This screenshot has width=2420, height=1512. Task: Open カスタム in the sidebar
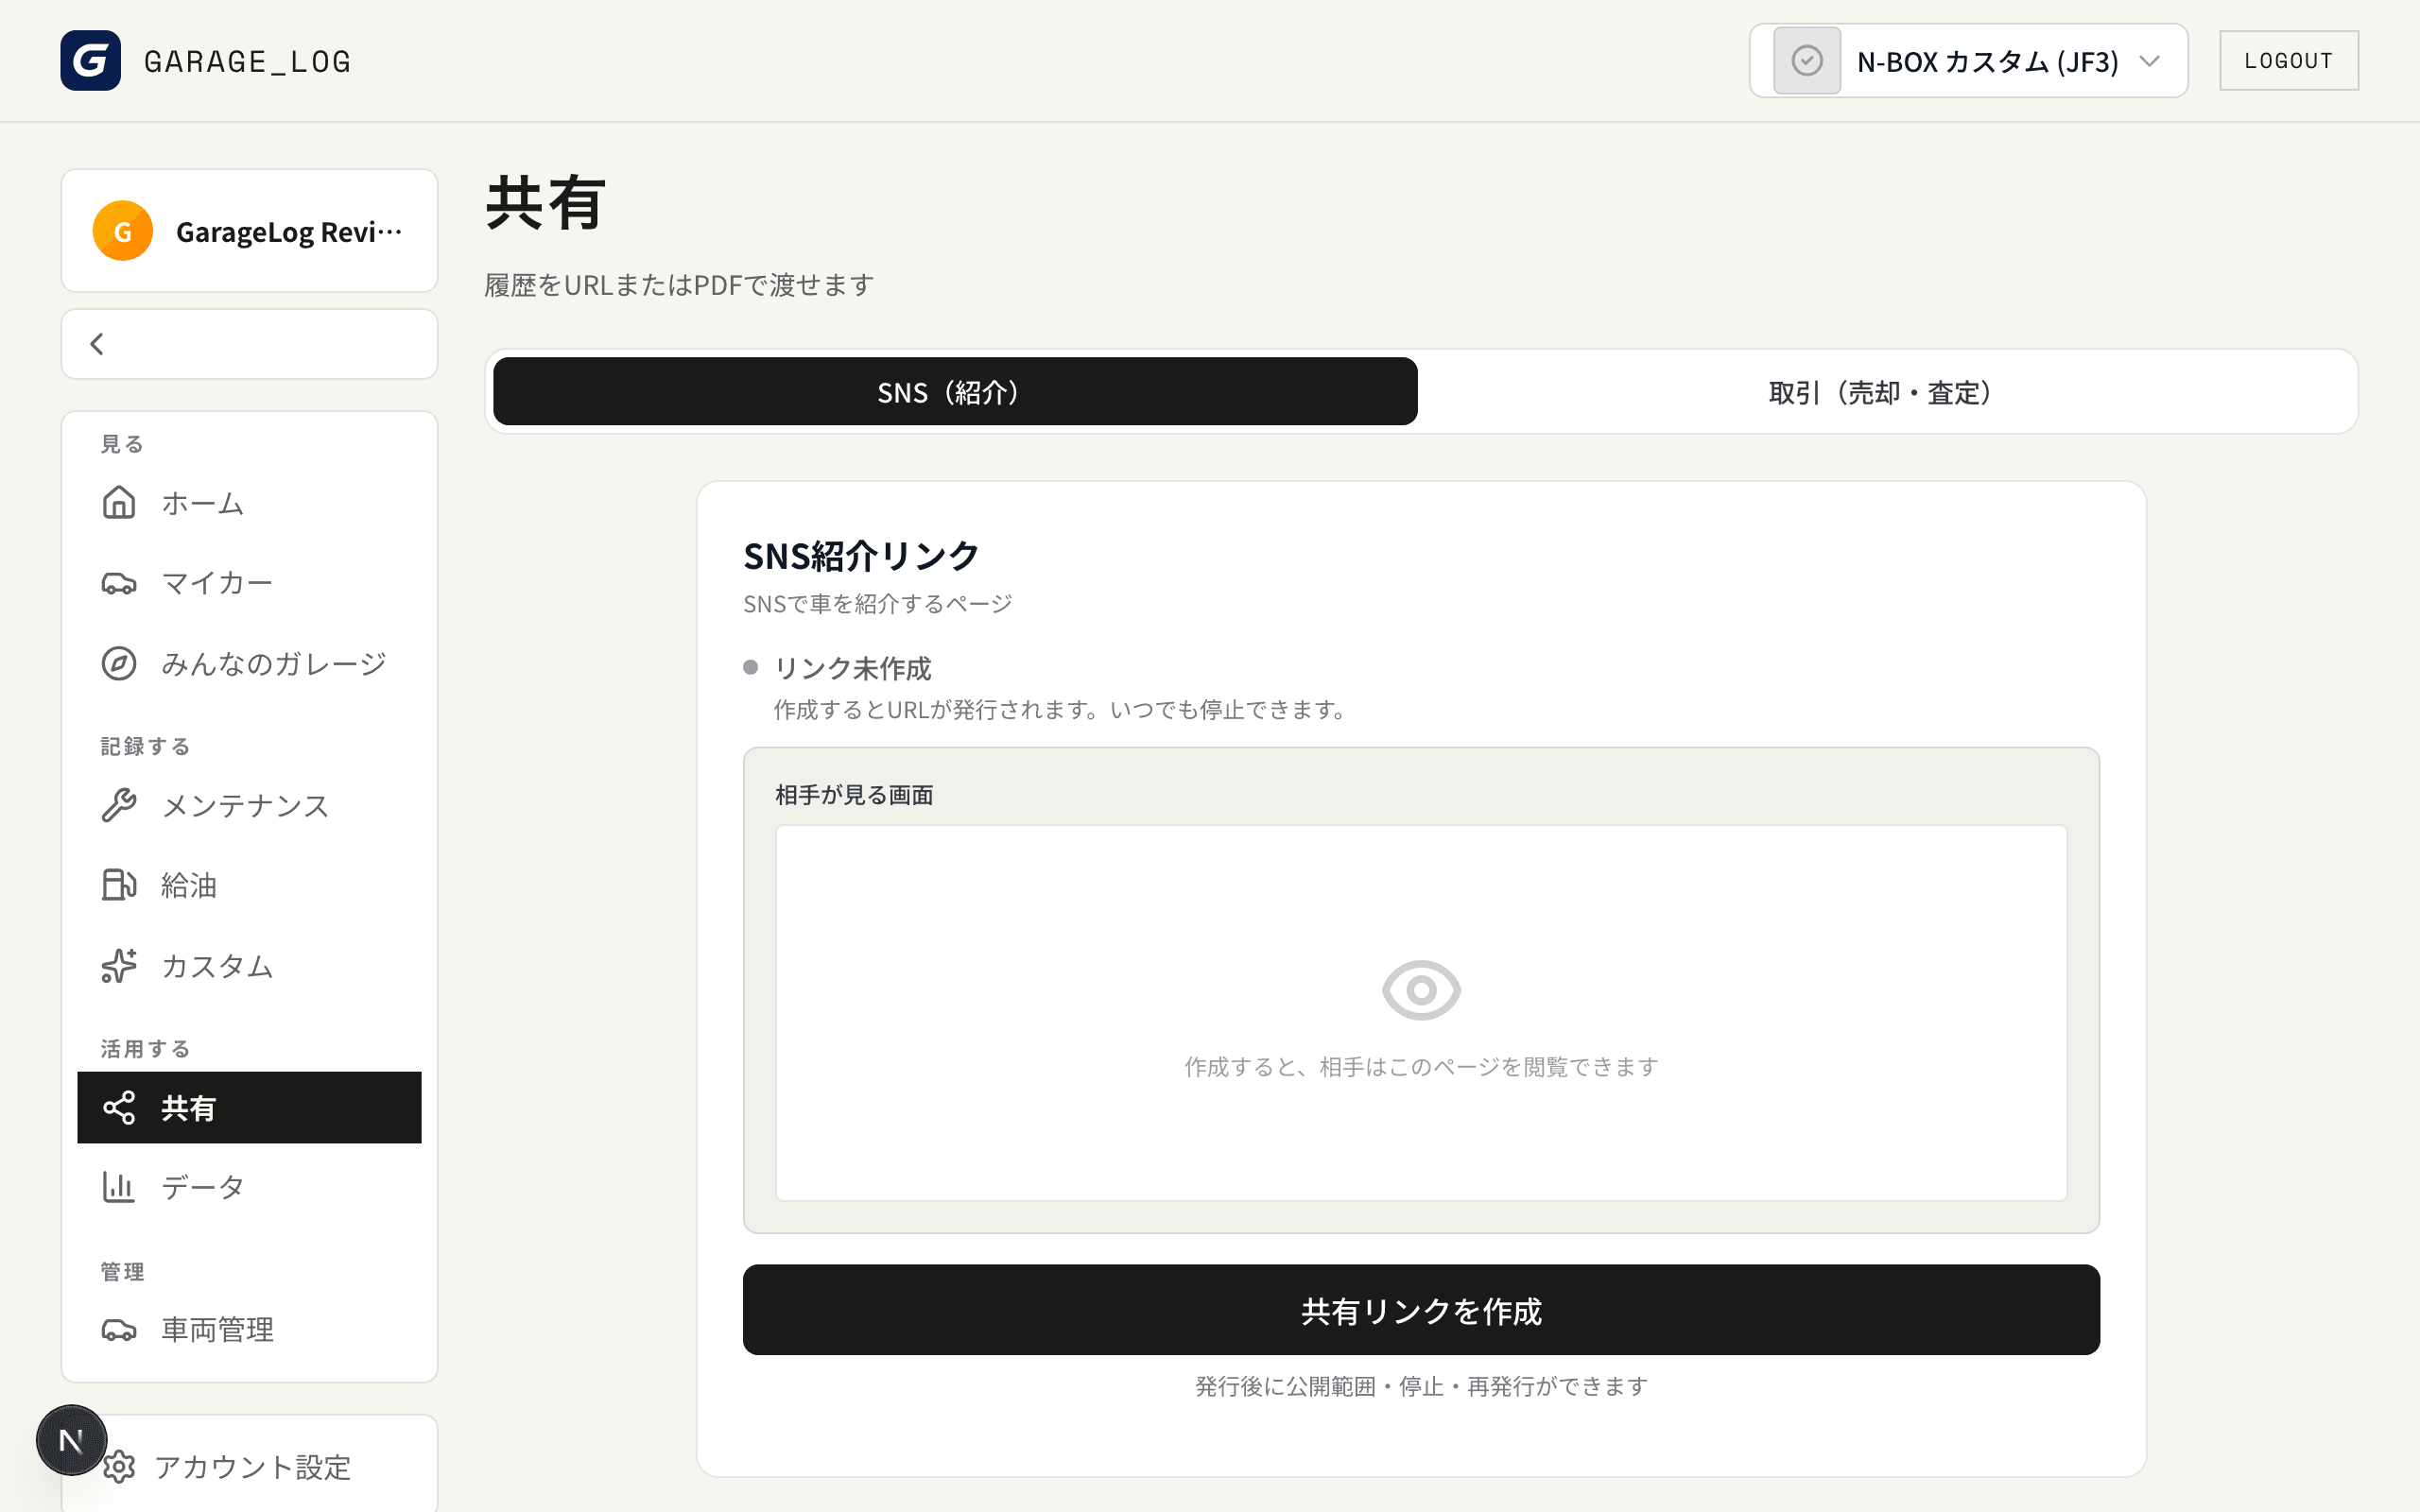pos(249,966)
